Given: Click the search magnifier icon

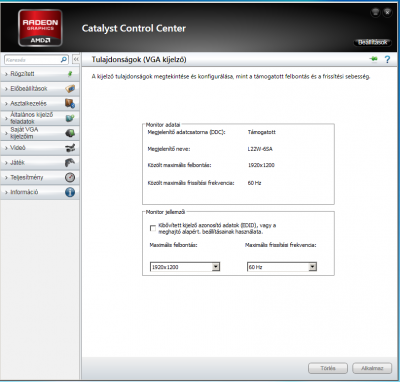Looking at the screenshot, I should [x=63, y=60].
